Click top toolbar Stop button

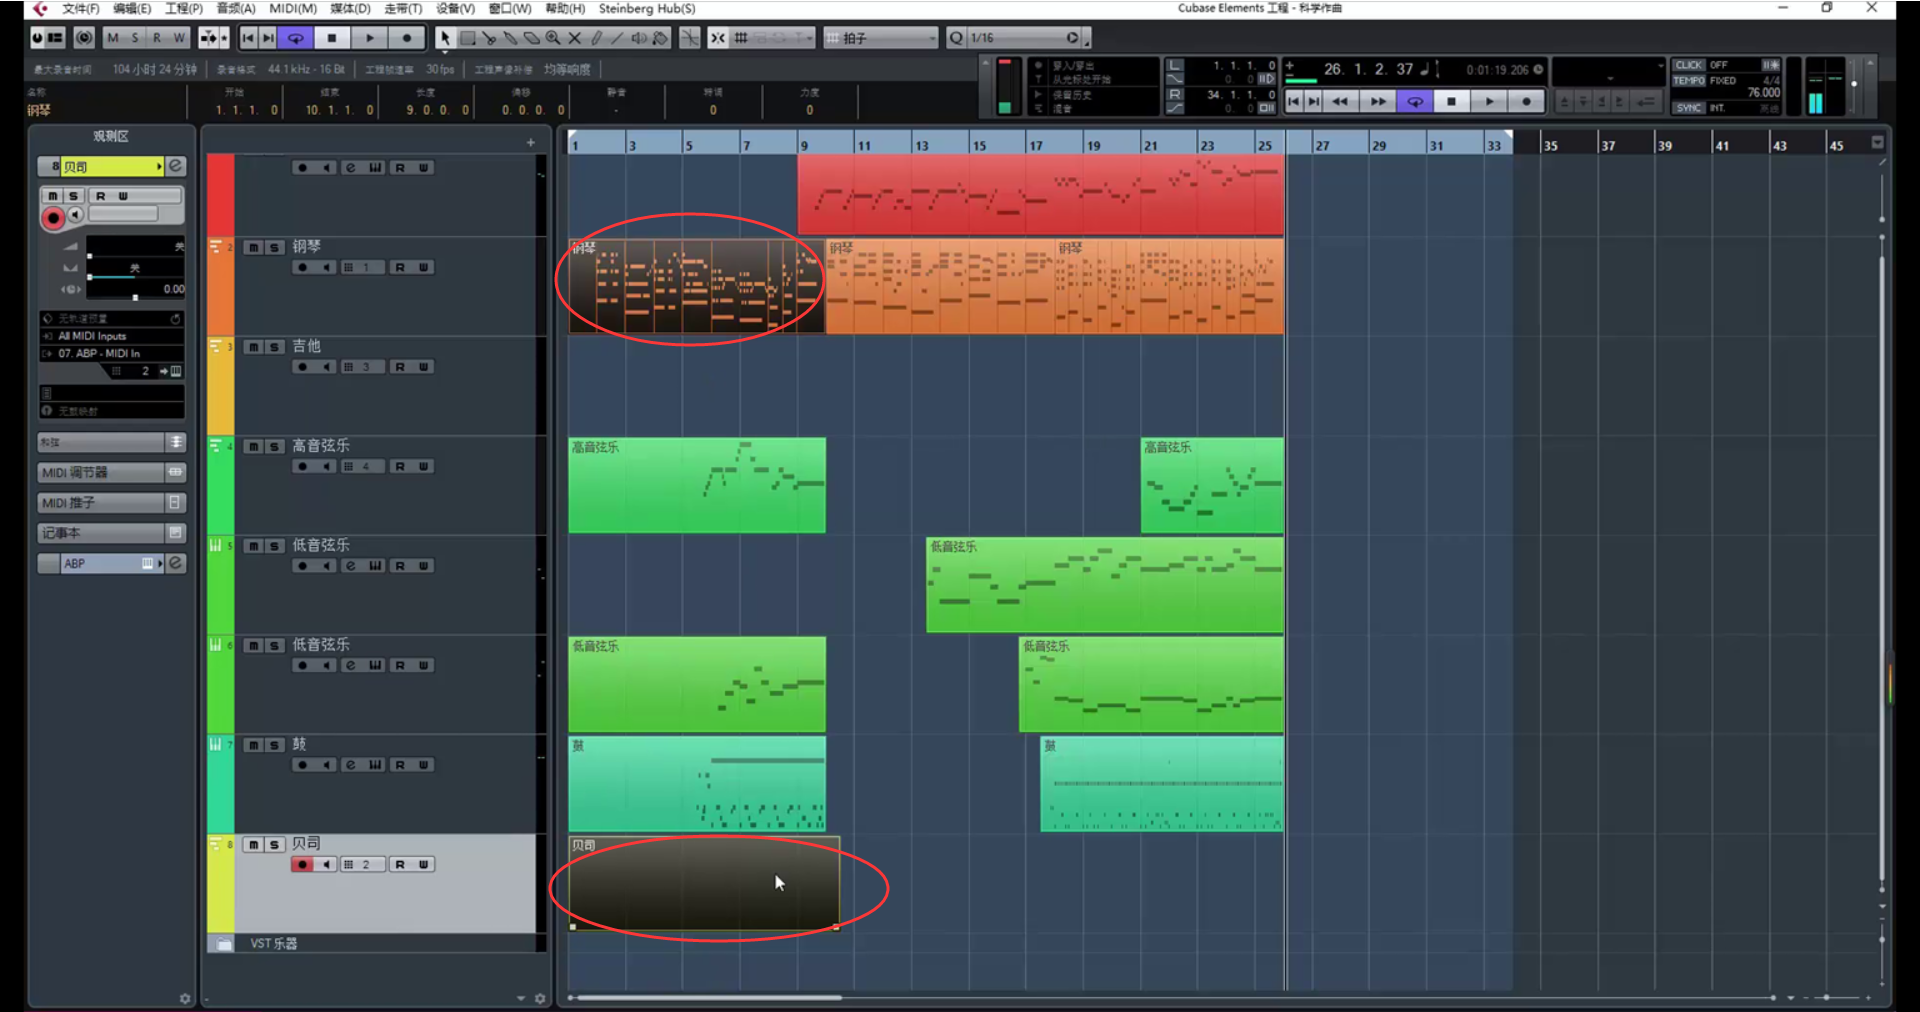coord(332,38)
